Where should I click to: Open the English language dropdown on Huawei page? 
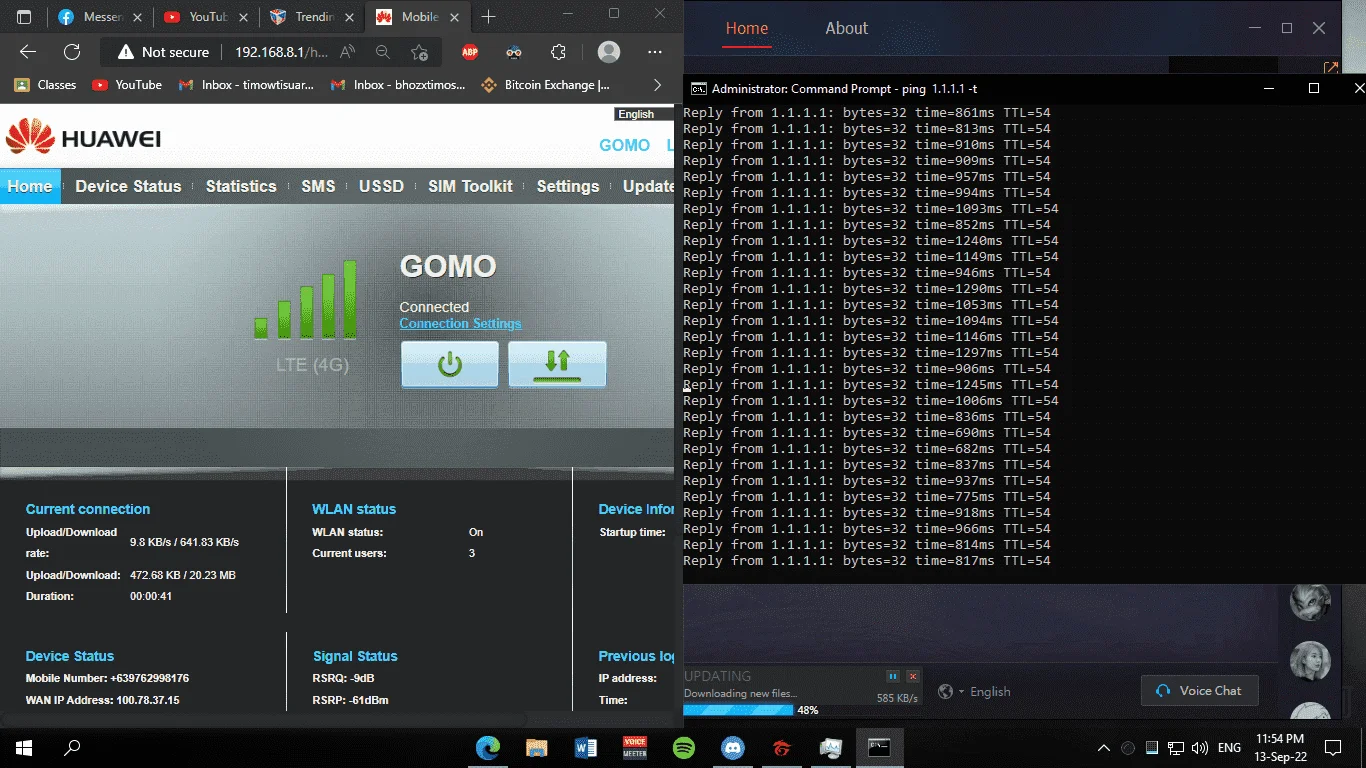[x=644, y=114]
